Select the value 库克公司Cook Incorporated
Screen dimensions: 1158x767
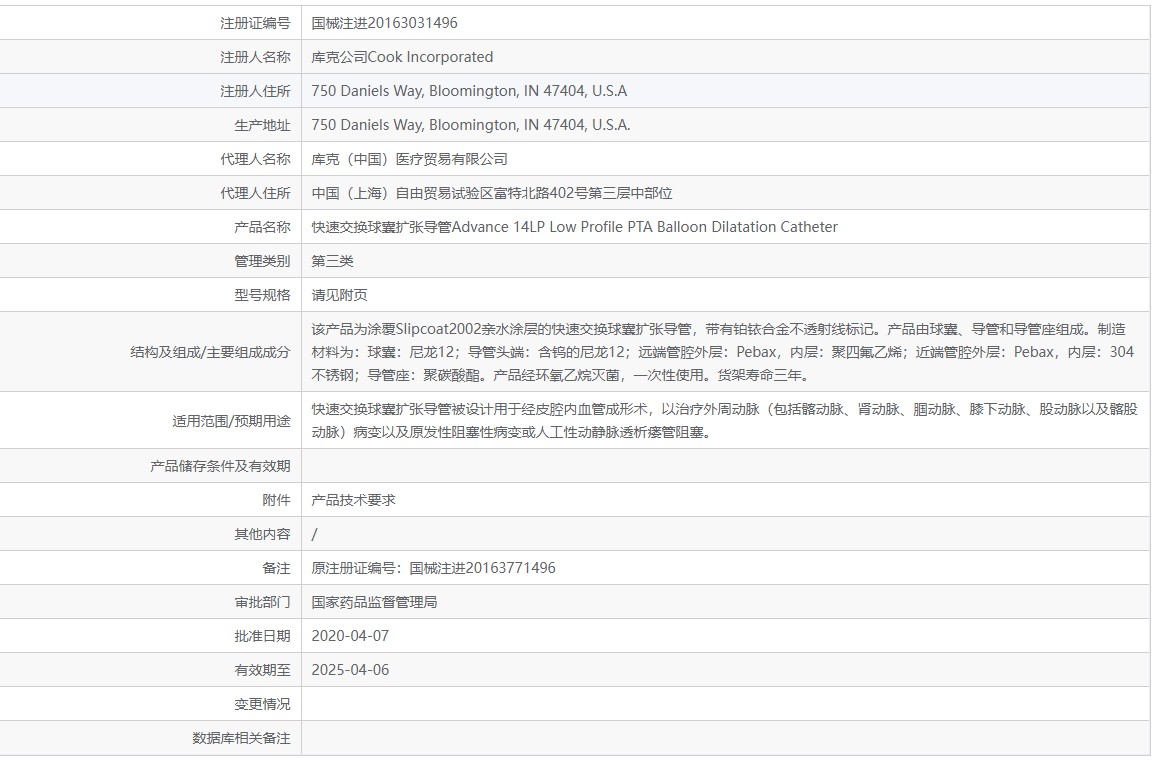402,57
